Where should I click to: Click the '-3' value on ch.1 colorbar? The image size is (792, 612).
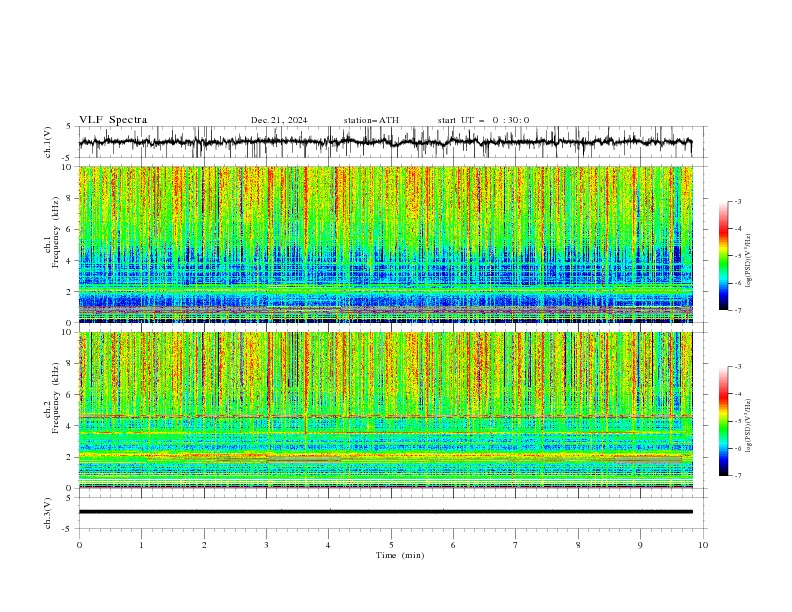(x=737, y=201)
